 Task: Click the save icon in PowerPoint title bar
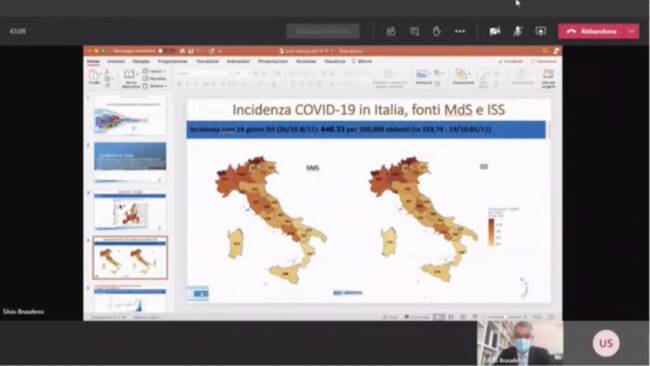pyautogui.click(x=191, y=51)
